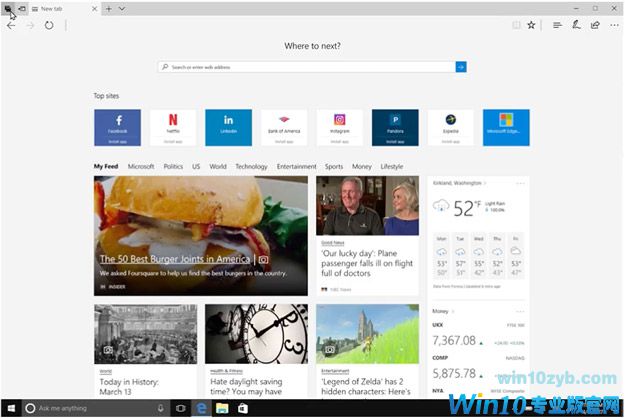The height and width of the screenshot is (418, 625).
Task: Open Netflix top site tile
Action: pos(173,128)
